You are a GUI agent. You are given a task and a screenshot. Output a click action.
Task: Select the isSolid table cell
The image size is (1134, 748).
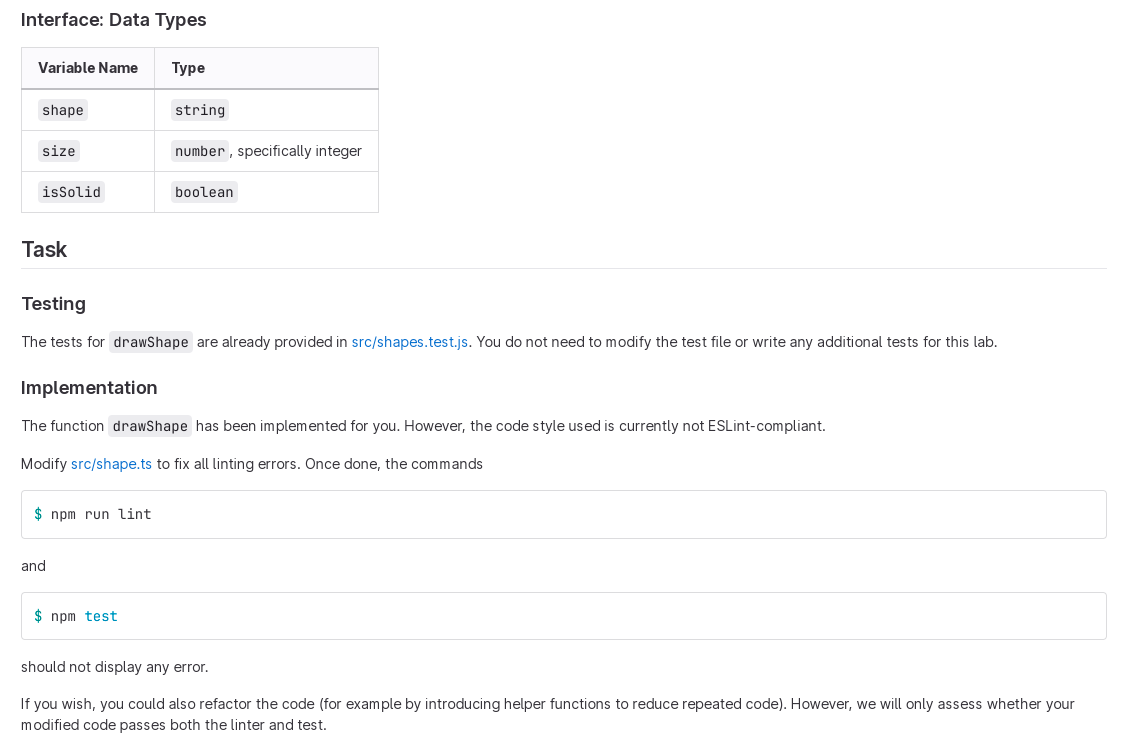(88, 192)
